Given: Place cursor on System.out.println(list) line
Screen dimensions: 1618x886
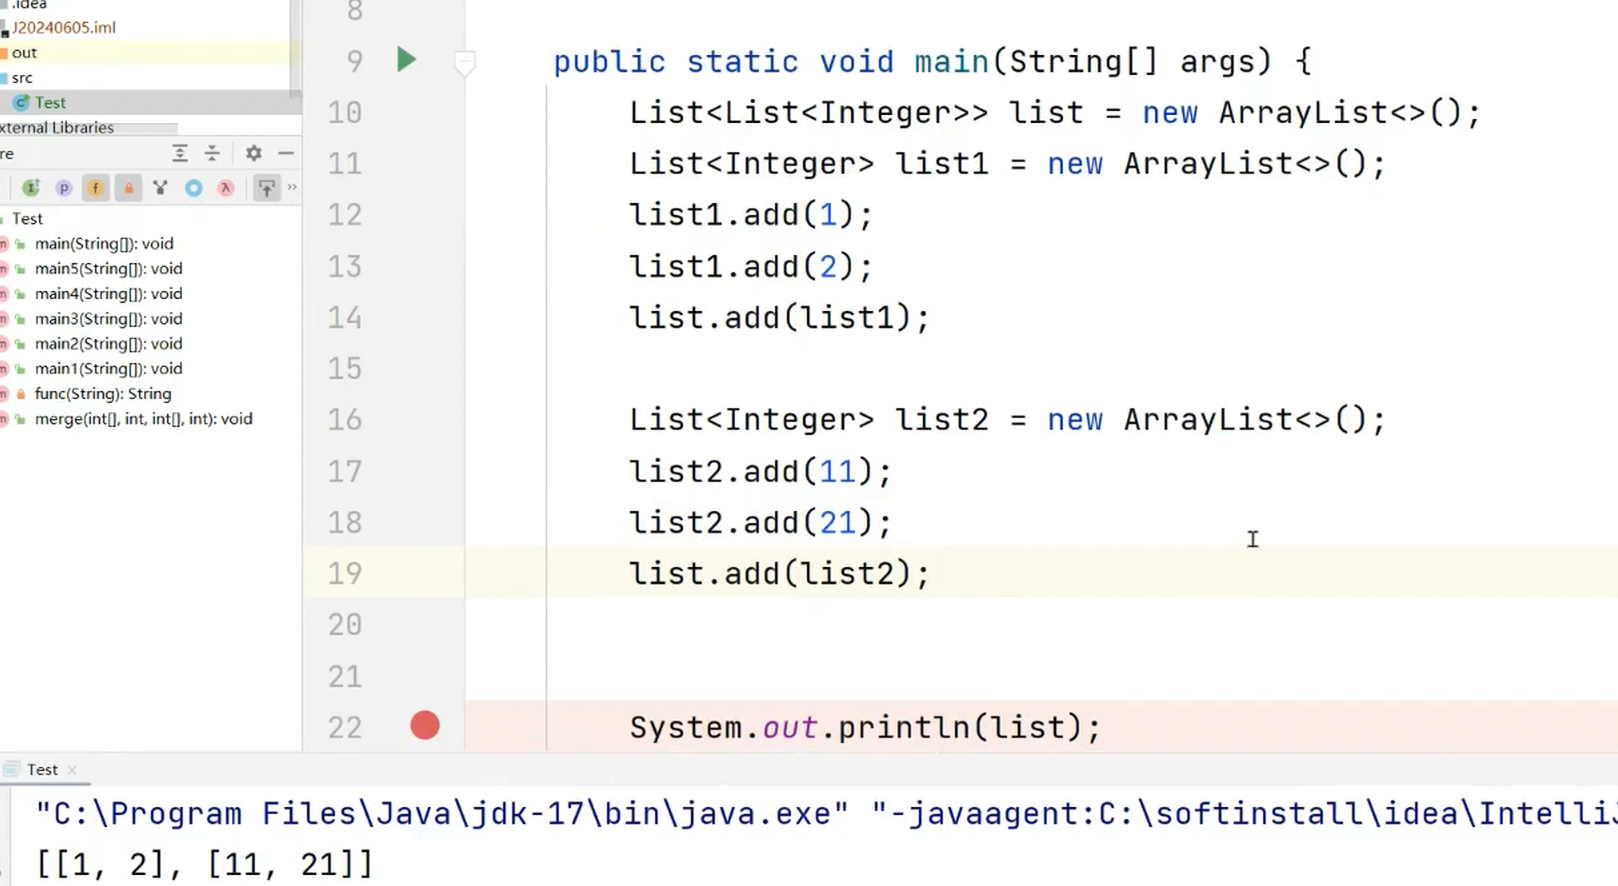Looking at the screenshot, I should point(865,727).
